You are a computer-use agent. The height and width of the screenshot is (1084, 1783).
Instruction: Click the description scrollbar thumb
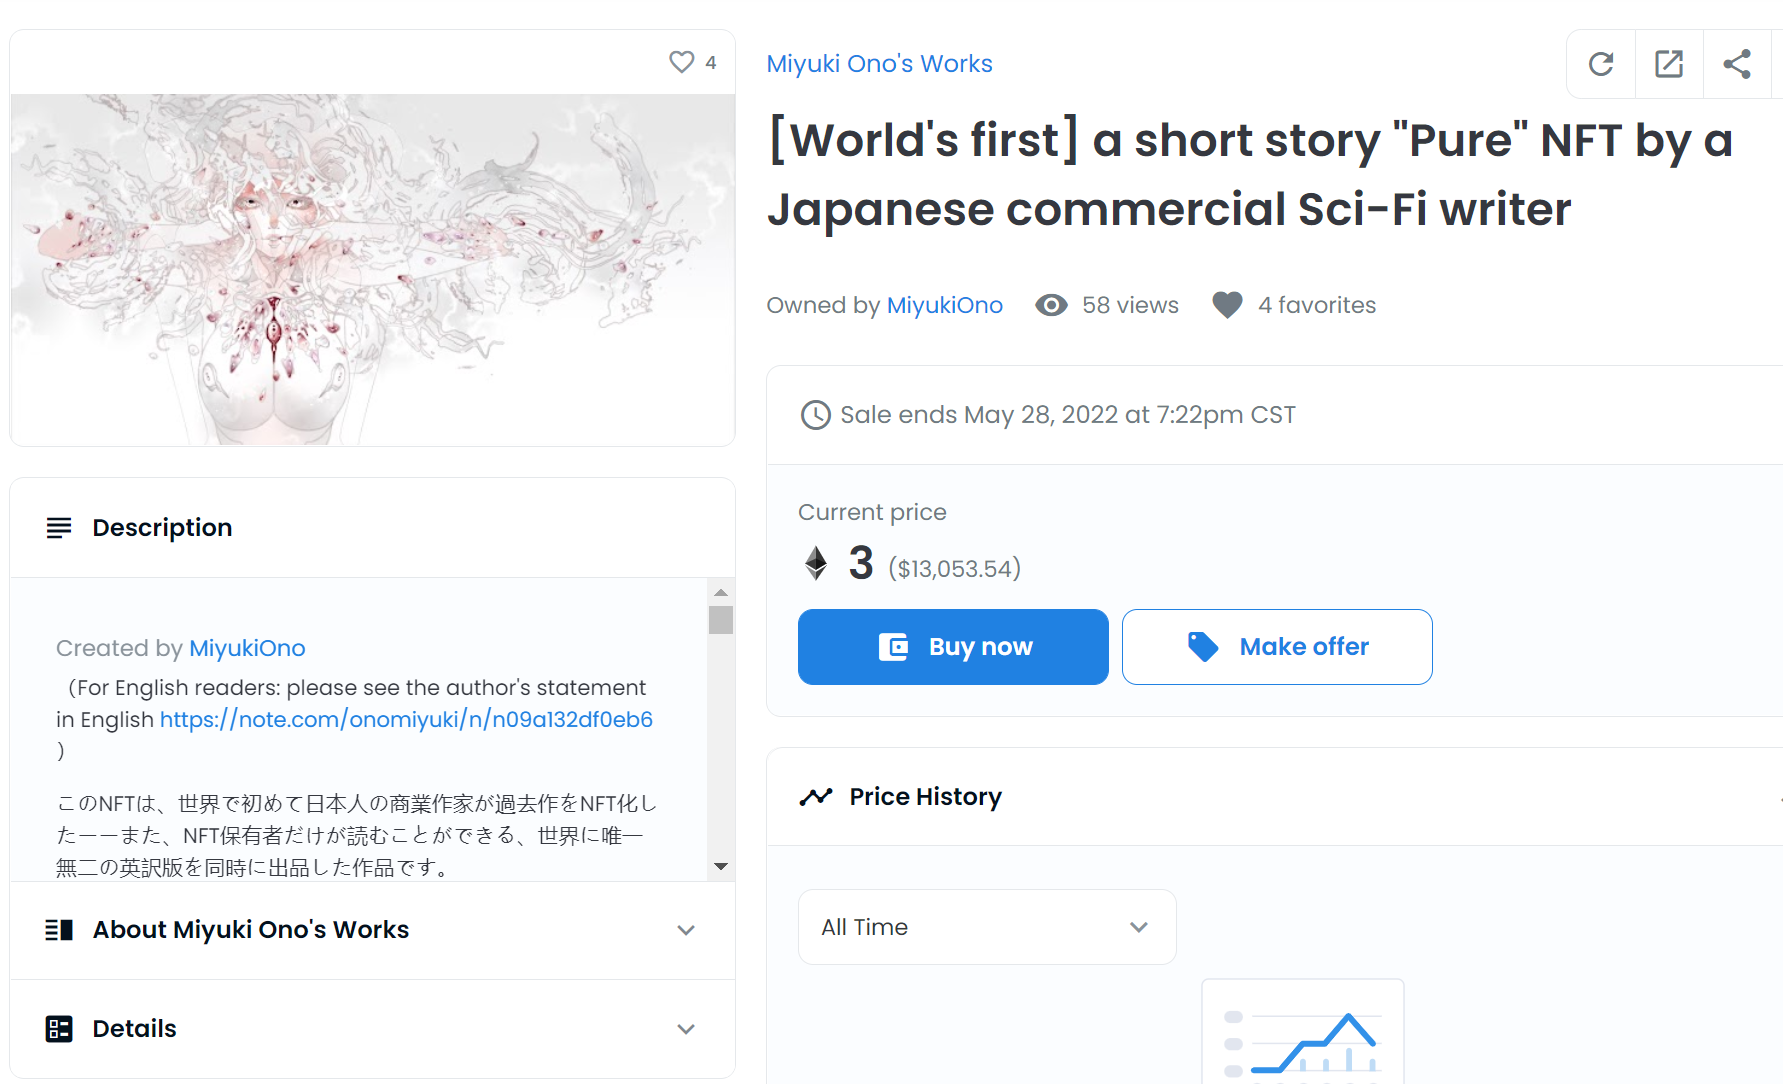(x=721, y=620)
